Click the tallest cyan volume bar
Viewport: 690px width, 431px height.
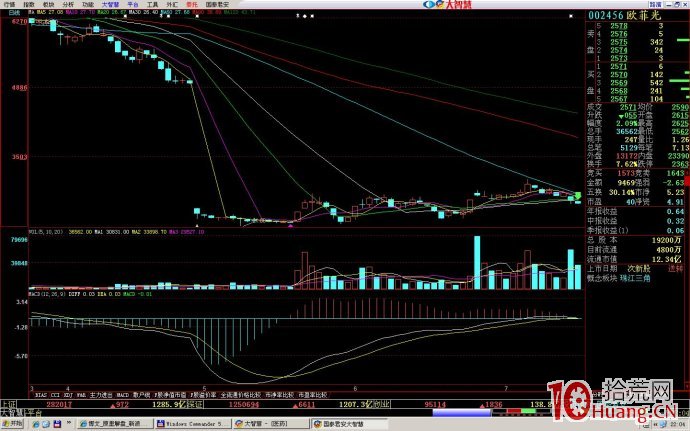477,262
